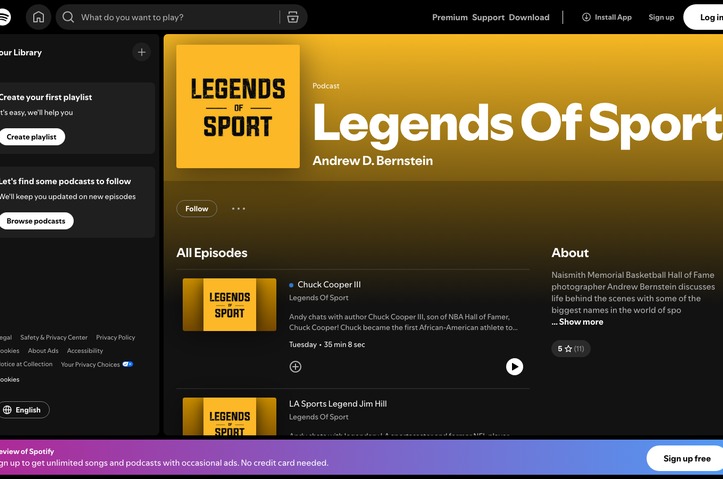Click "Let's find some podcasts to follow" text

tap(65, 181)
